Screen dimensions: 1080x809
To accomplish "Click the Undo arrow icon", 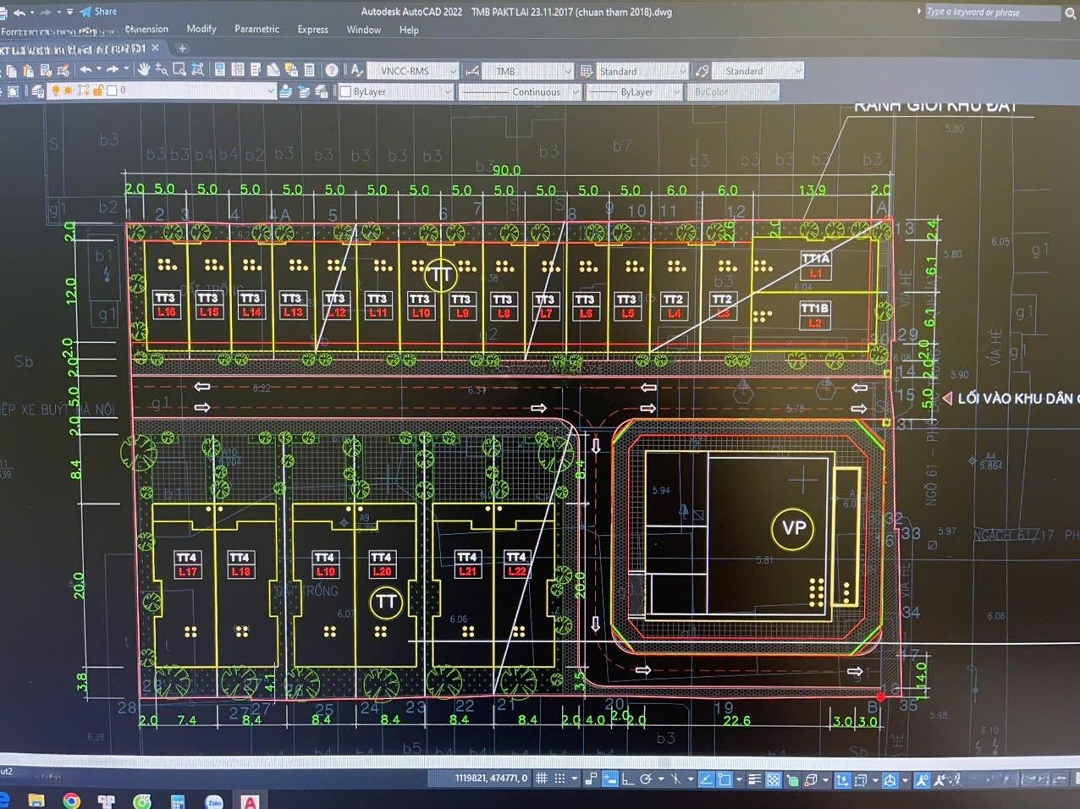I will pyautogui.click(x=85, y=69).
